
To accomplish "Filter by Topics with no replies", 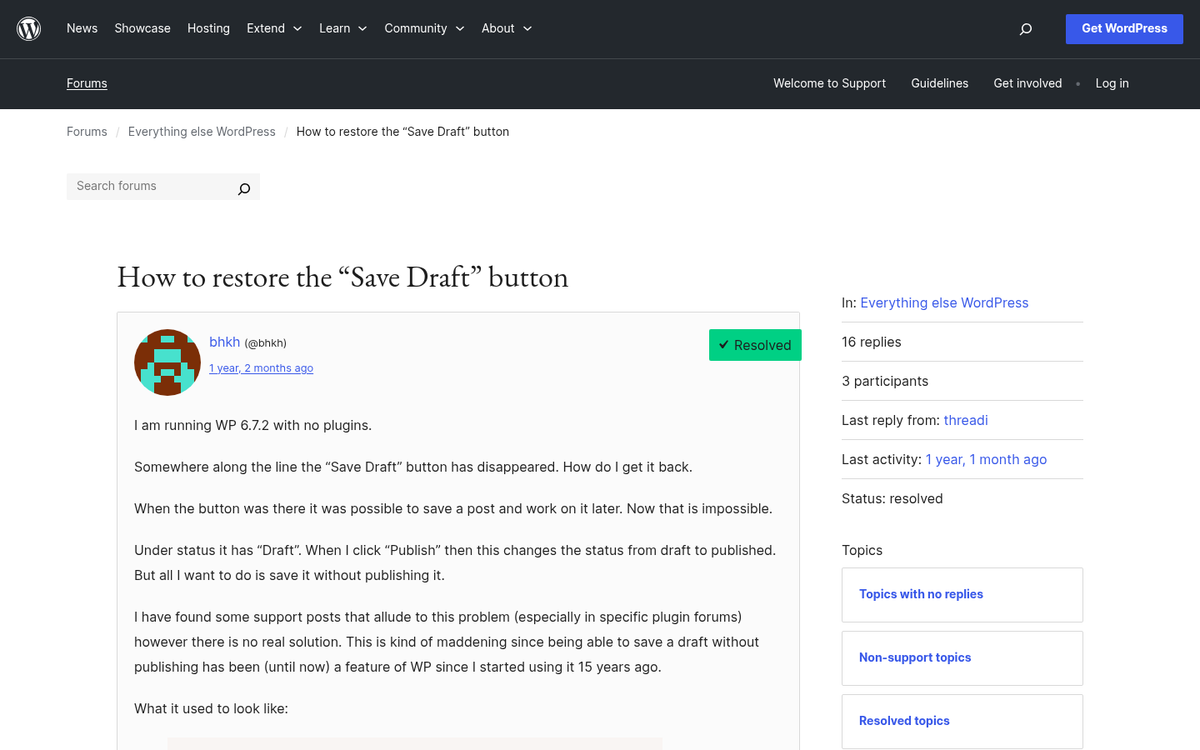I will (x=920, y=594).
